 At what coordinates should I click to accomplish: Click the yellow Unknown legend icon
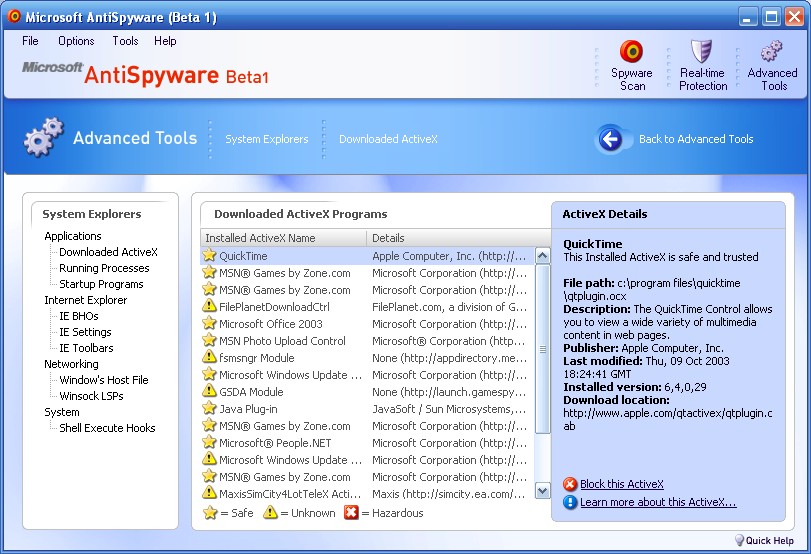point(270,513)
